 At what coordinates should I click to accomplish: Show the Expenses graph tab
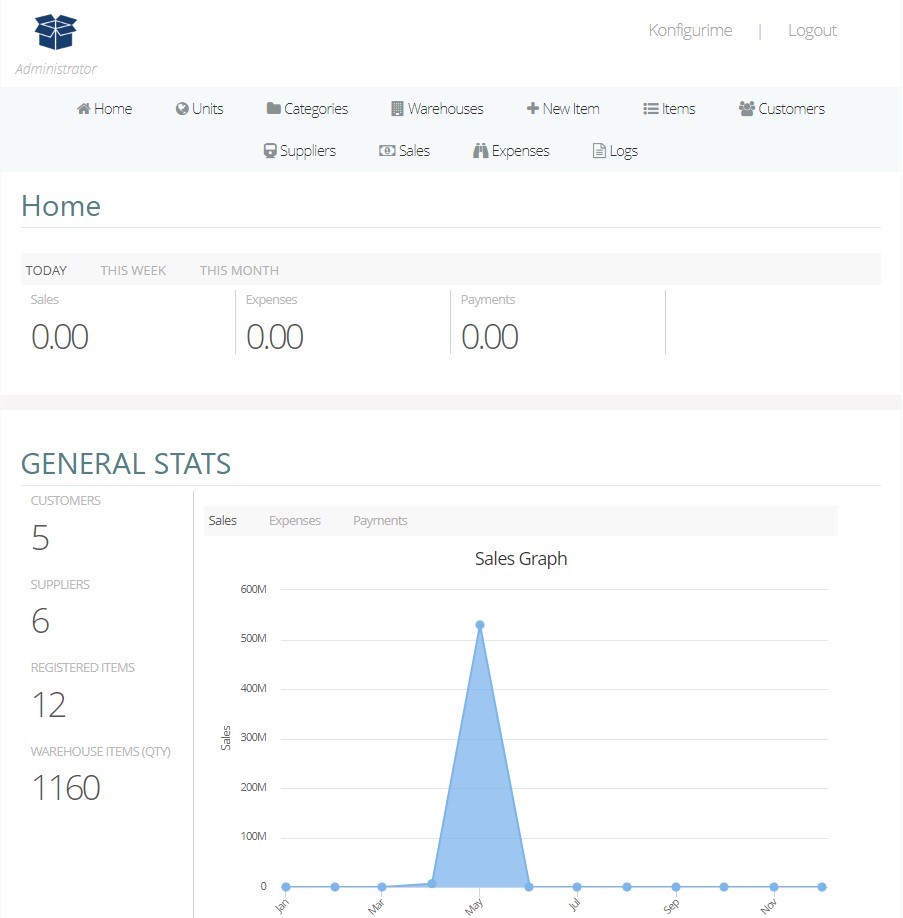[295, 521]
